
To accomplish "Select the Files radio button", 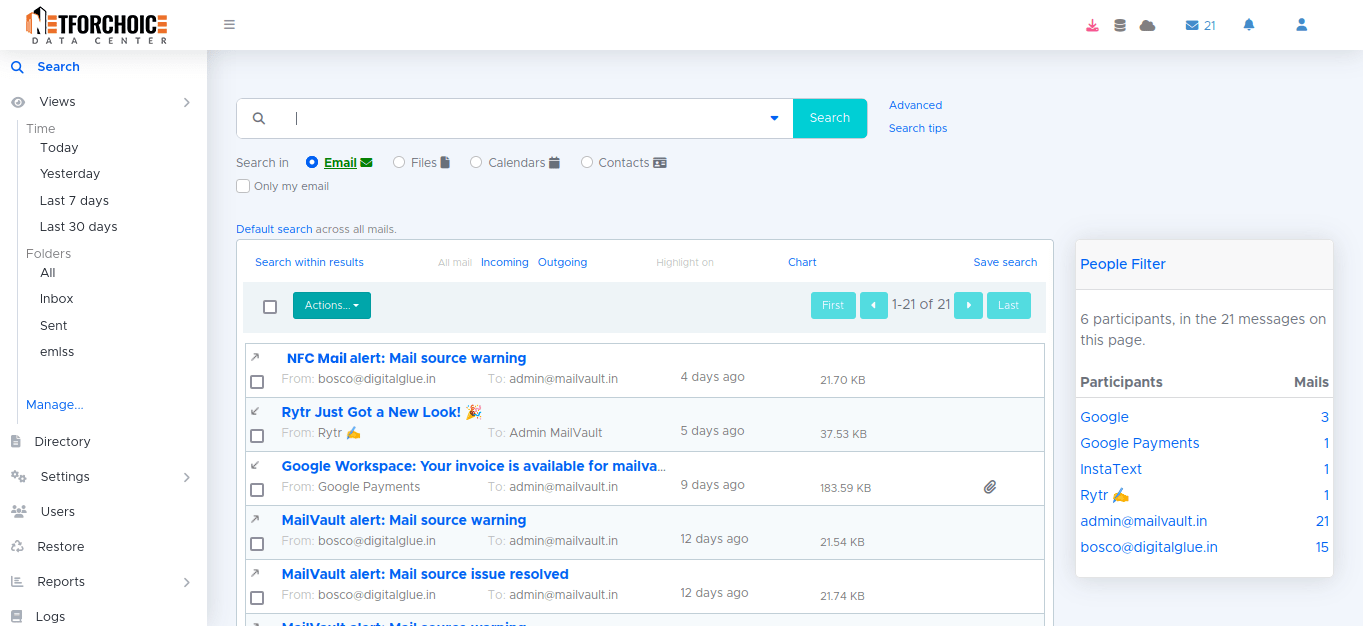I will (399, 162).
